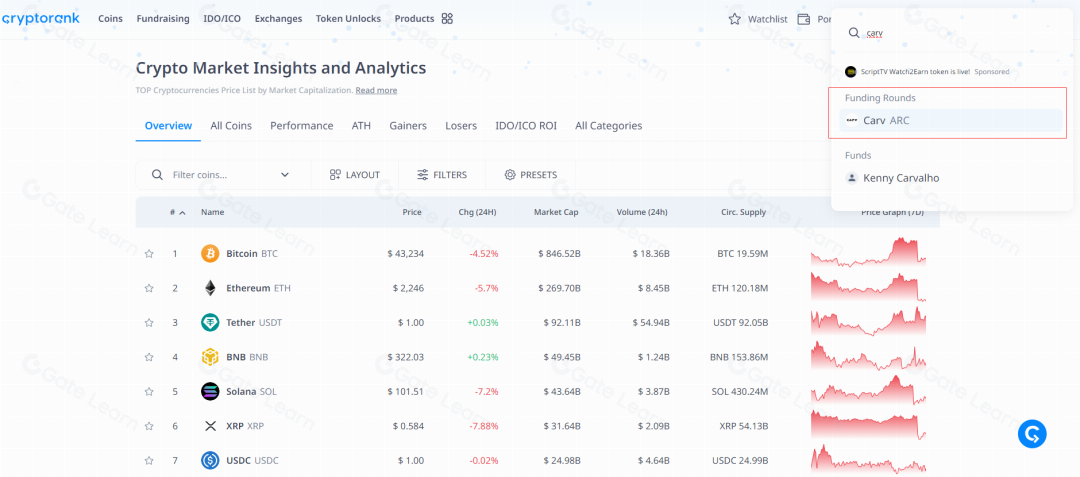Click the Solana logo icon

(210, 391)
